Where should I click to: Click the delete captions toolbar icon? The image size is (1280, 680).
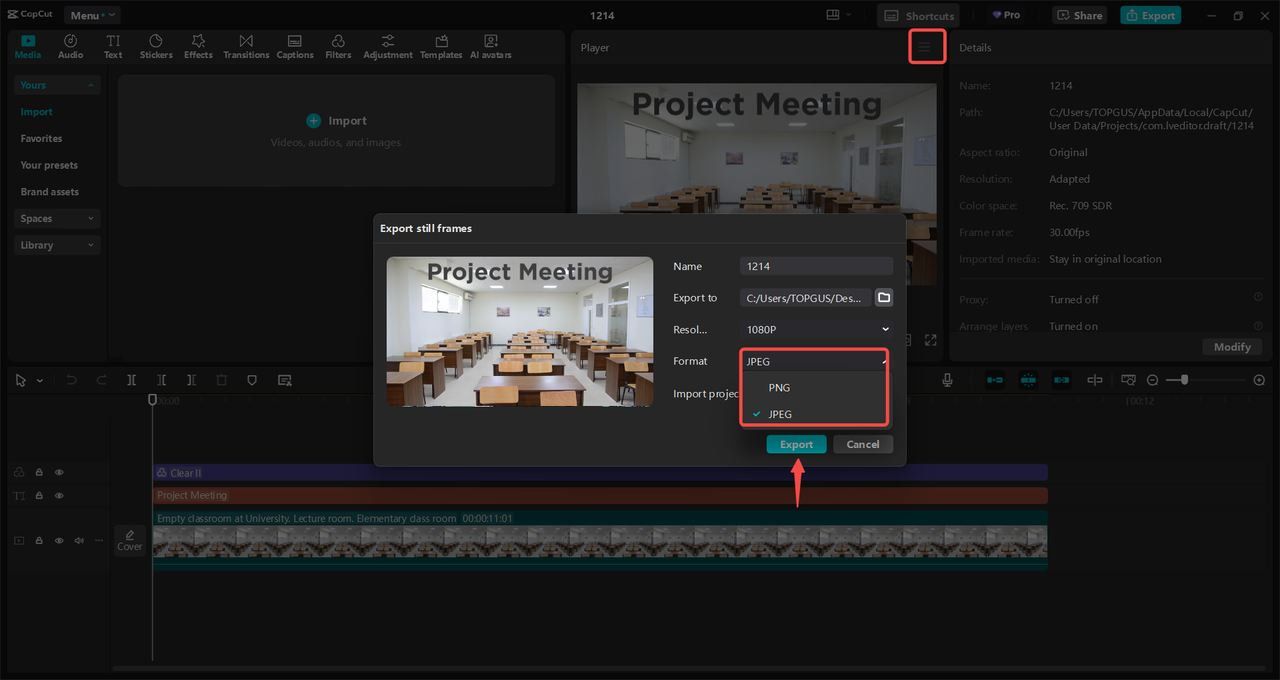pos(285,380)
